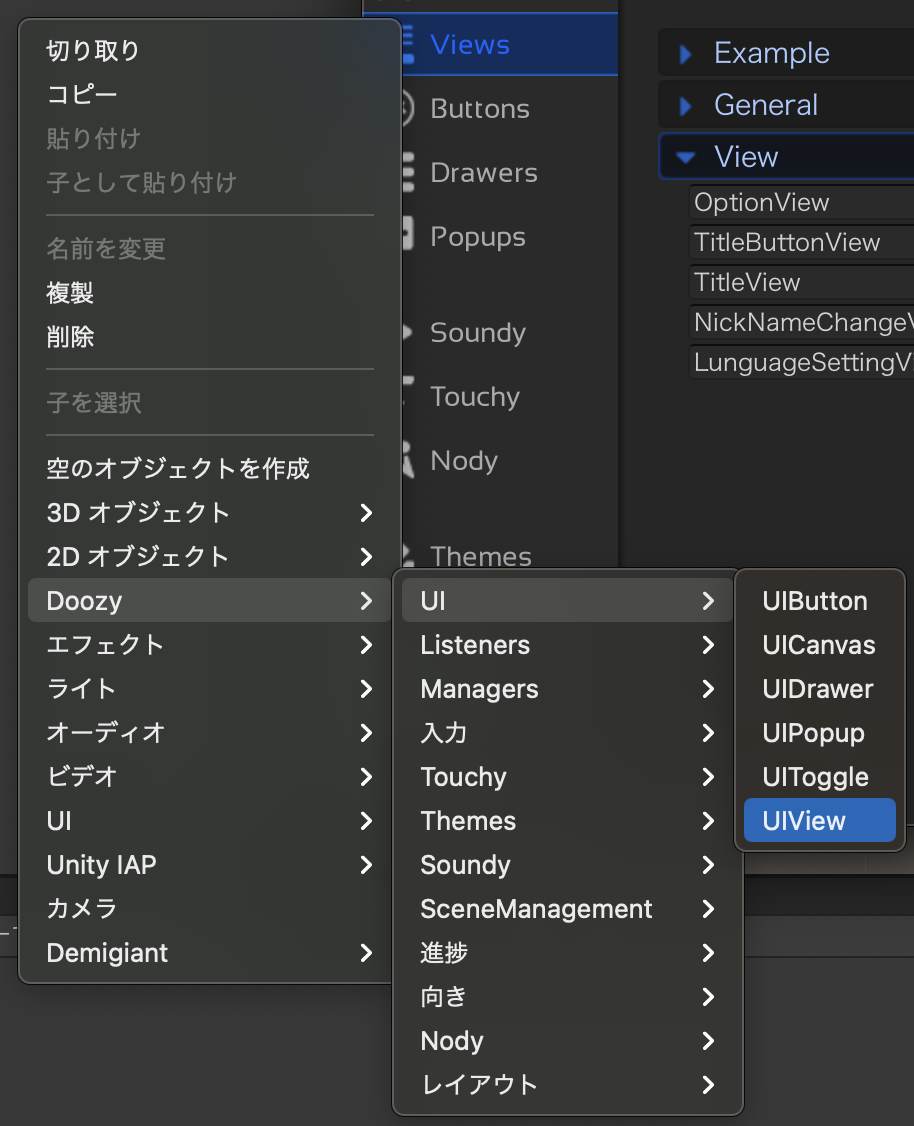Open the 向き submenu
This screenshot has width=914, height=1126.
(x=567, y=997)
